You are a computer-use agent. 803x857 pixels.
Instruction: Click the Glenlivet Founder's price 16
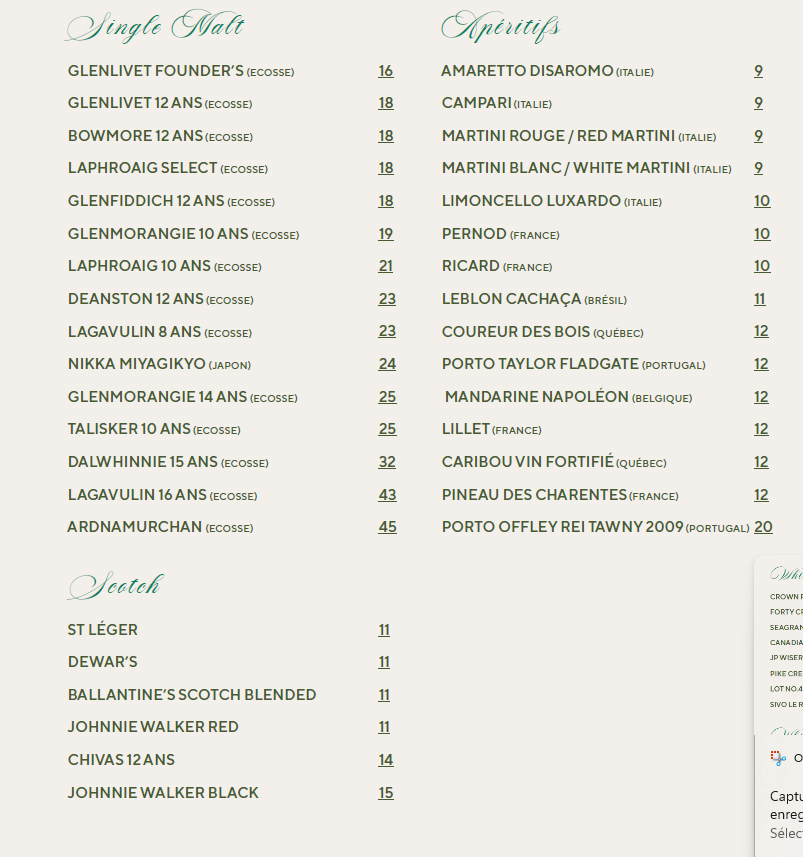click(x=386, y=71)
